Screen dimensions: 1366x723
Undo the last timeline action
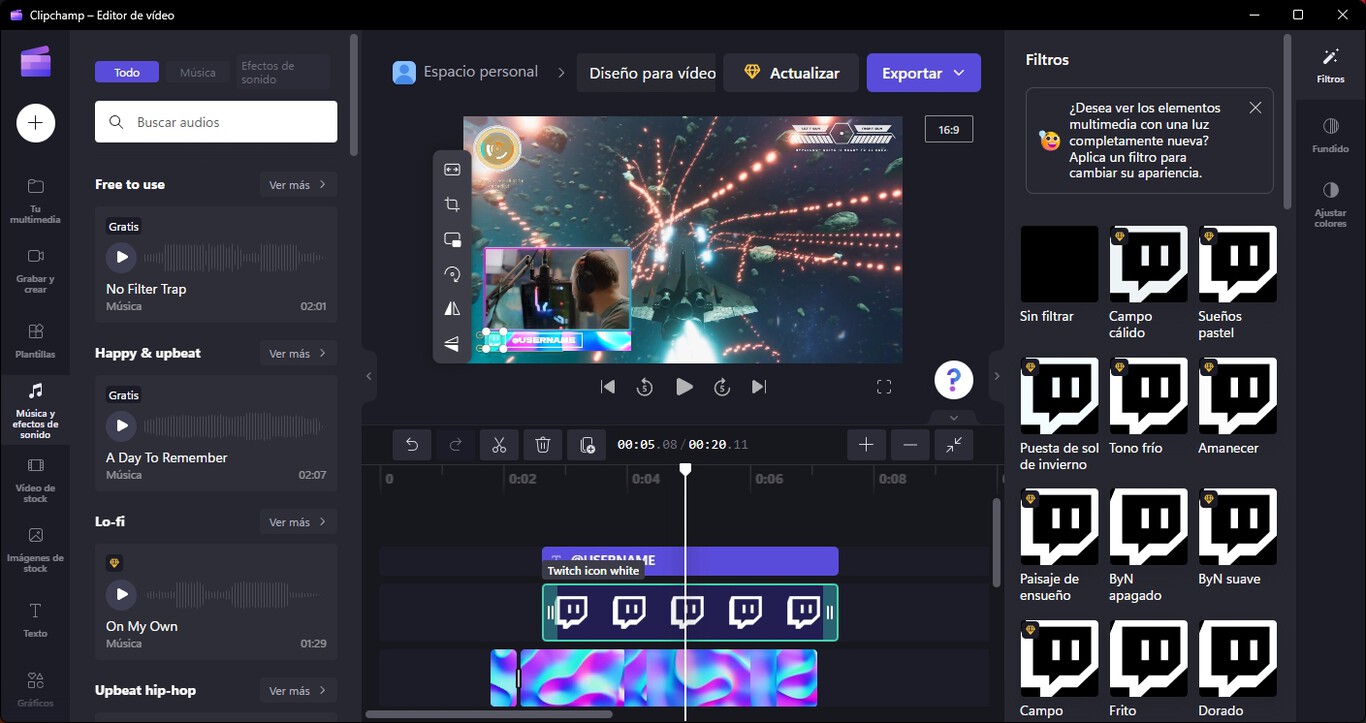pos(411,444)
